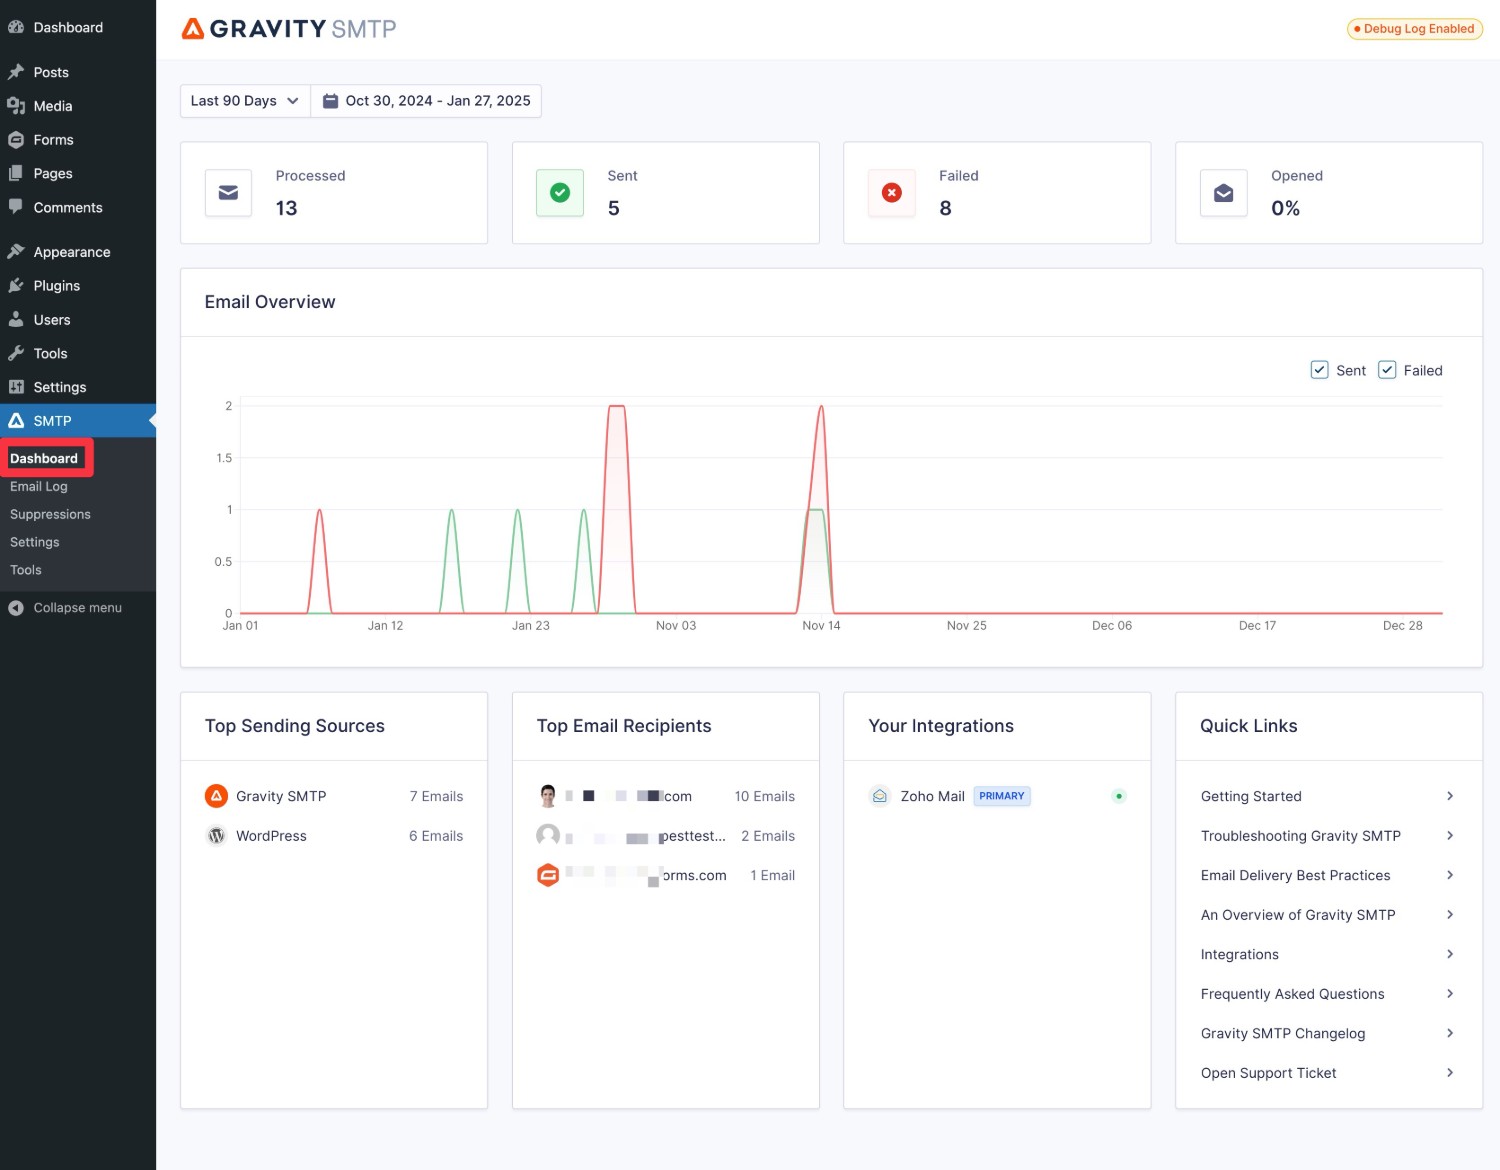
Task: Select the SMTP sidebar menu label
Action: click(x=52, y=421)
